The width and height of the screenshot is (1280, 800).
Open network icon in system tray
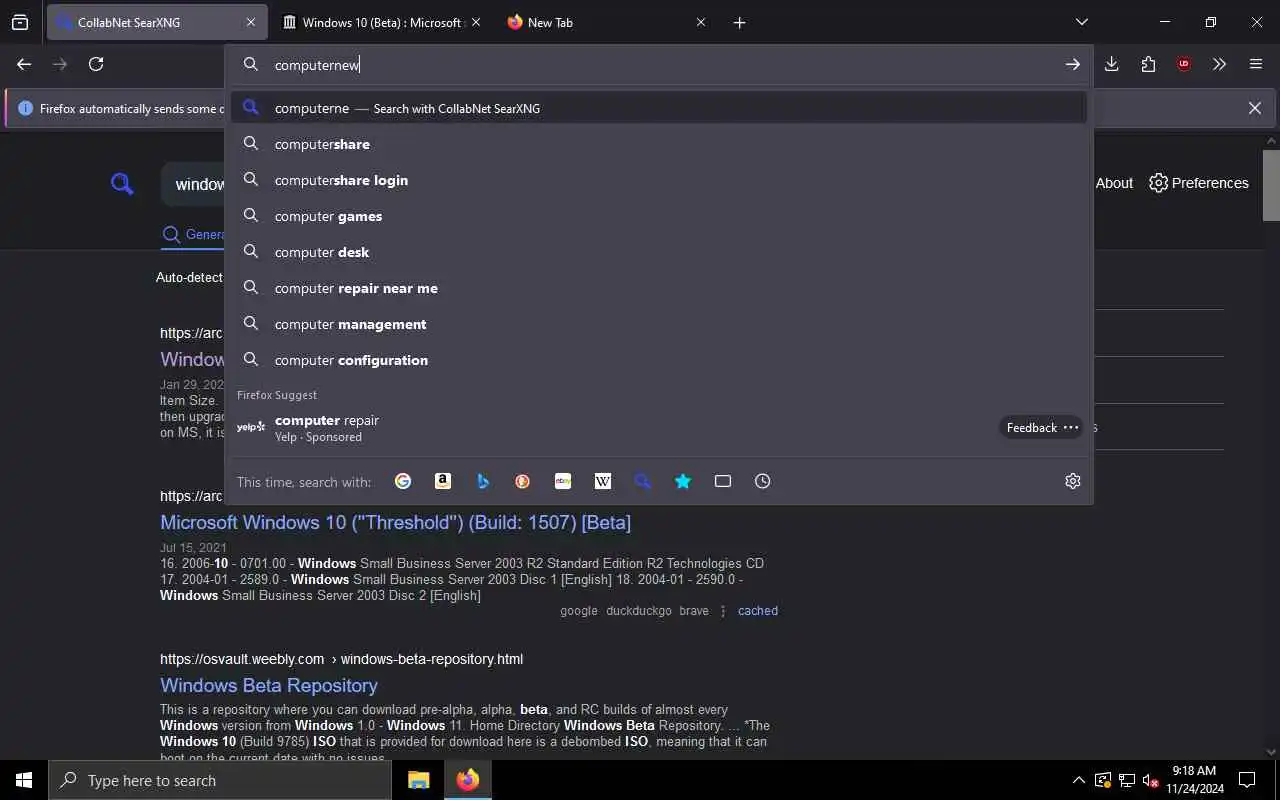[x=1126, y=780]
